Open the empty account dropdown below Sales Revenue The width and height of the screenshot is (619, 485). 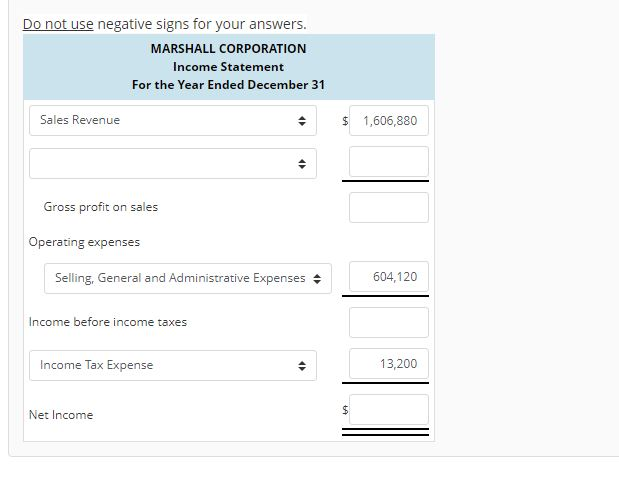coord(173,163)
